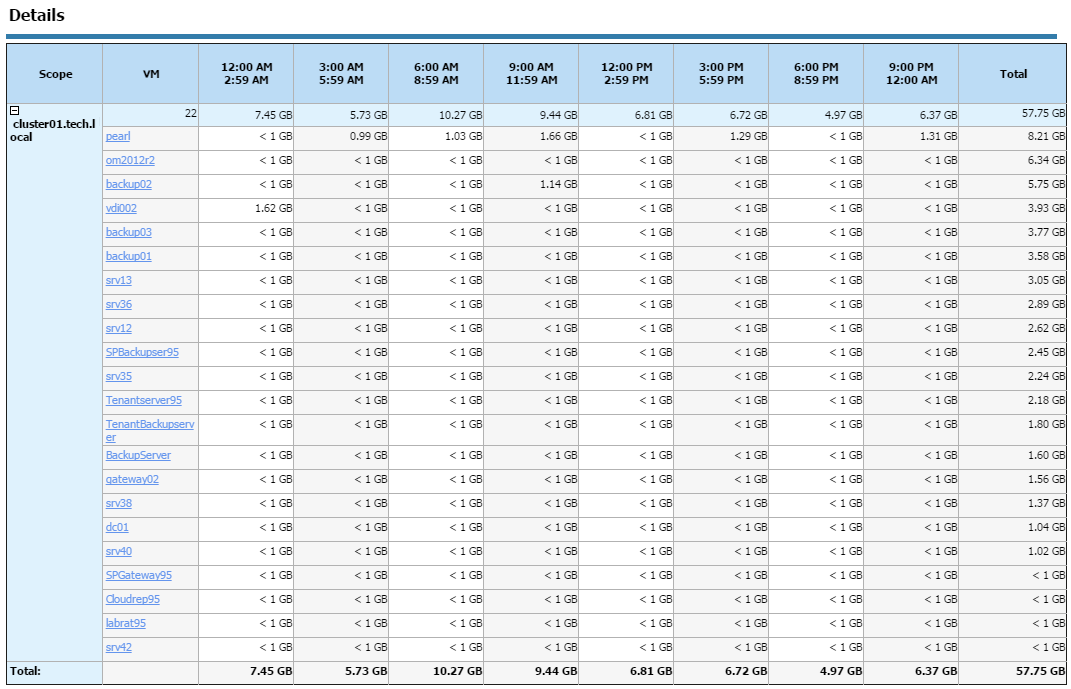Open the SPGateway95 VM link

pos(139,575)
